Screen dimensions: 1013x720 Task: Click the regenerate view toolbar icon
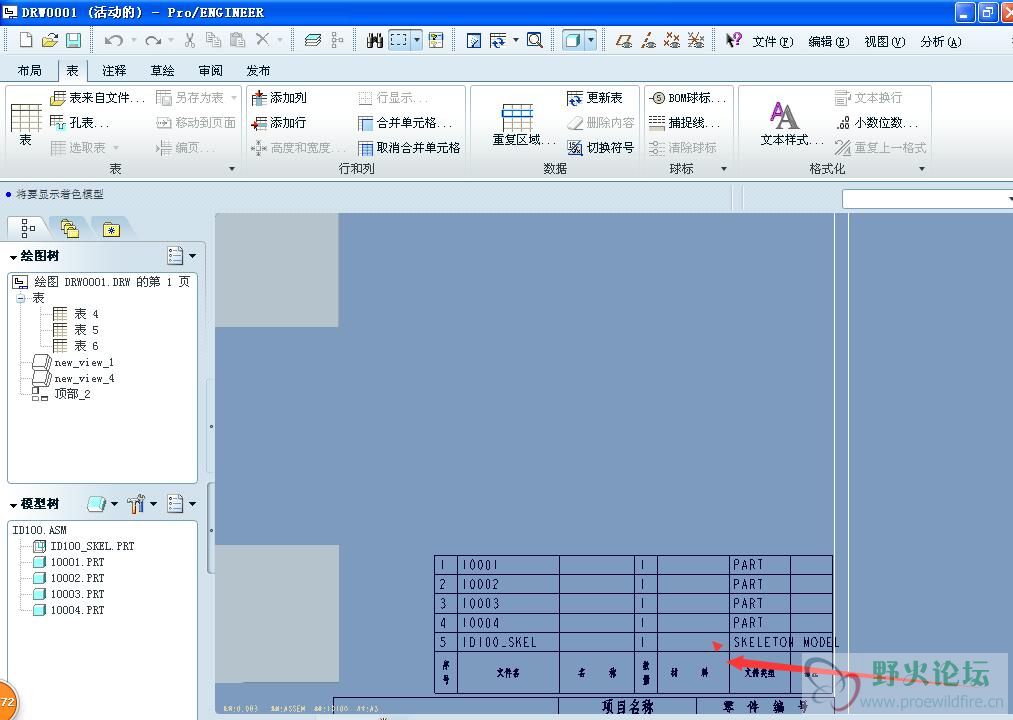click(x=497, y=41)
